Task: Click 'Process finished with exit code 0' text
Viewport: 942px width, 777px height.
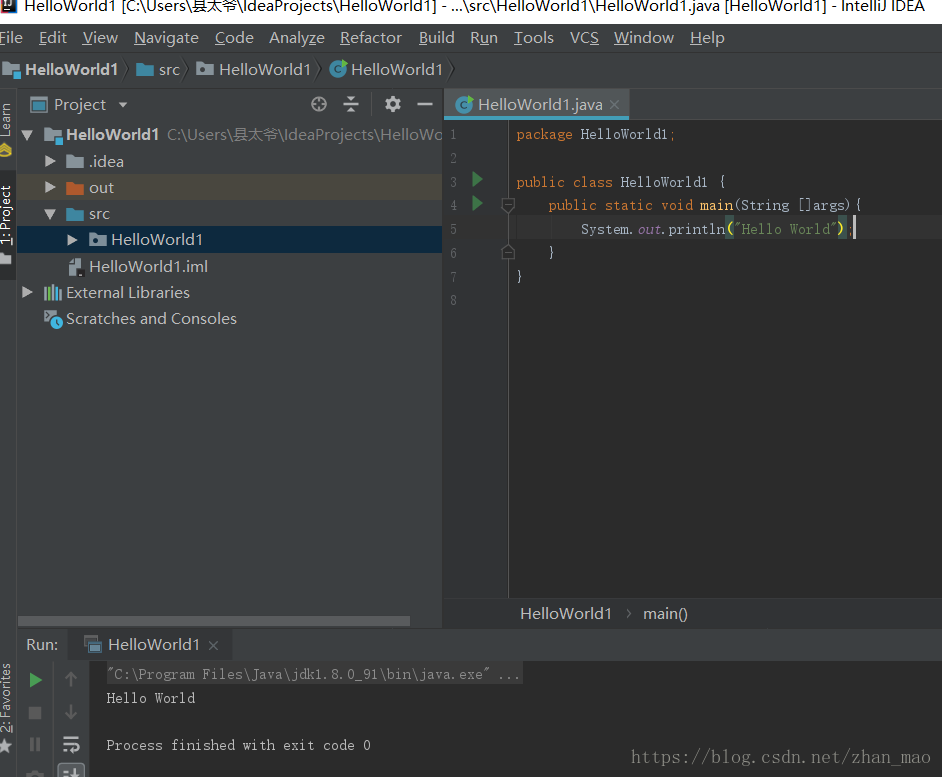Action: click(239, 745)
